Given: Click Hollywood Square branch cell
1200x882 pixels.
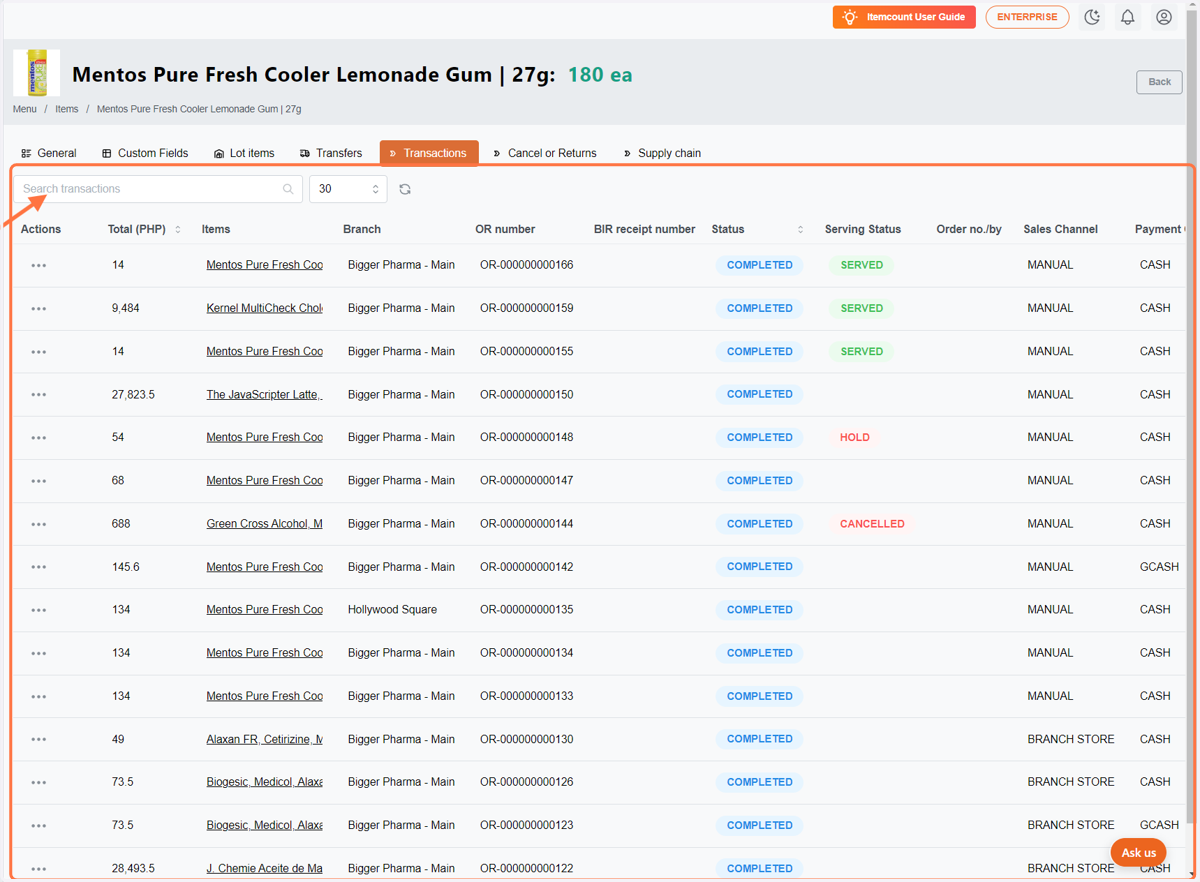Looking at the screenshot, I should point(392,609).
